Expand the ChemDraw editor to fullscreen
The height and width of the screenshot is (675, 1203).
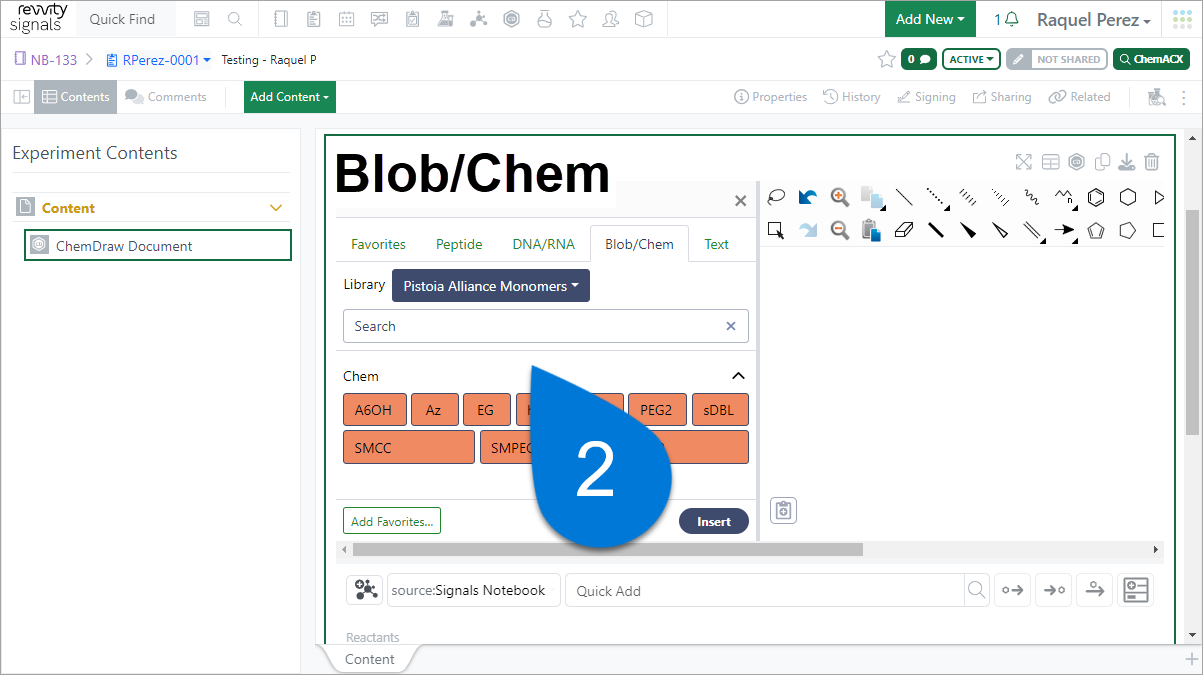tap(1023, 162)
